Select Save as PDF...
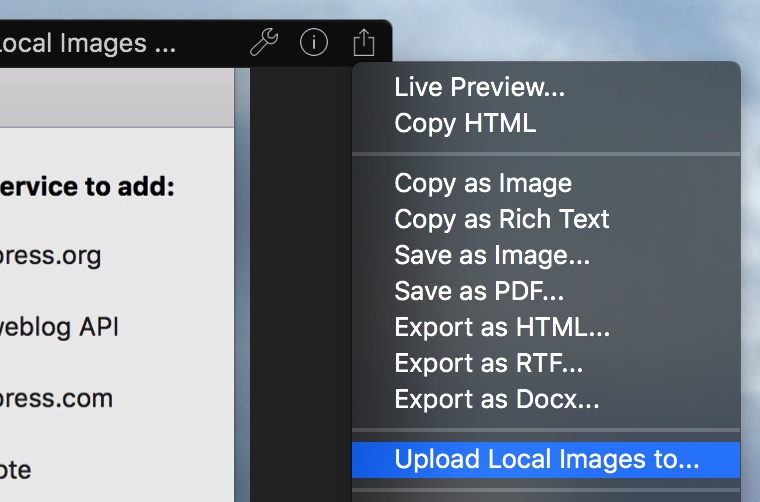760x502 pixels. click(546, 291)
